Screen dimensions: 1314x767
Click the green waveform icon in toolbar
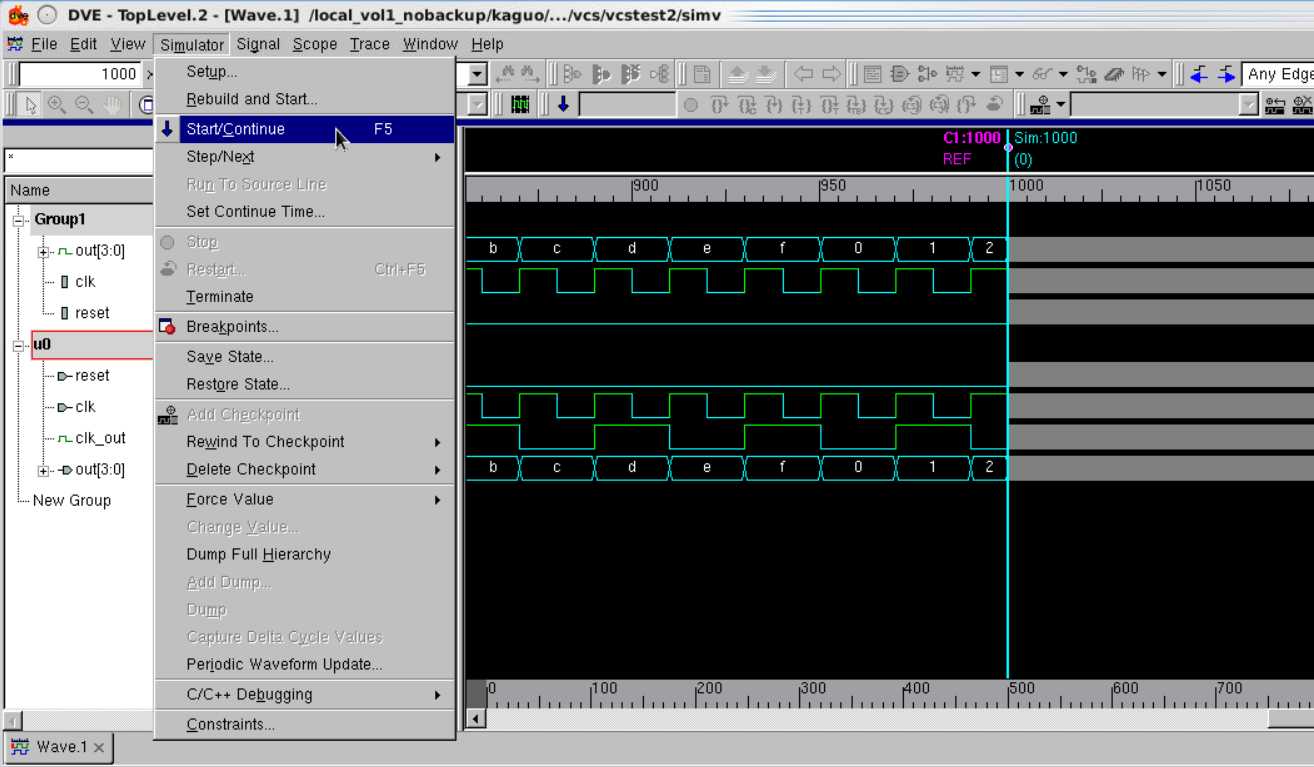click(520, 104)
